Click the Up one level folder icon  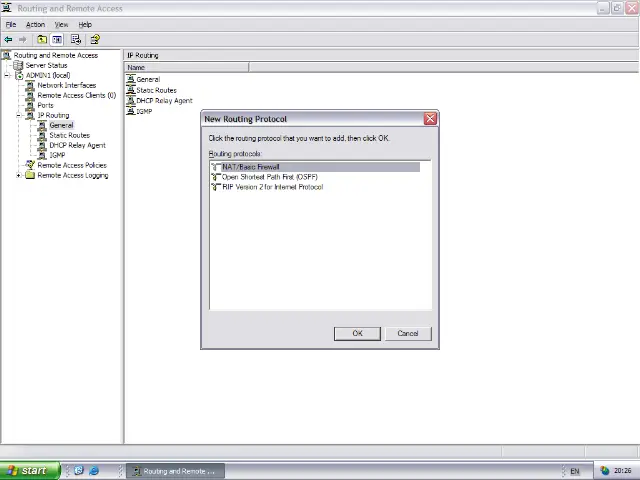(42, 40)
